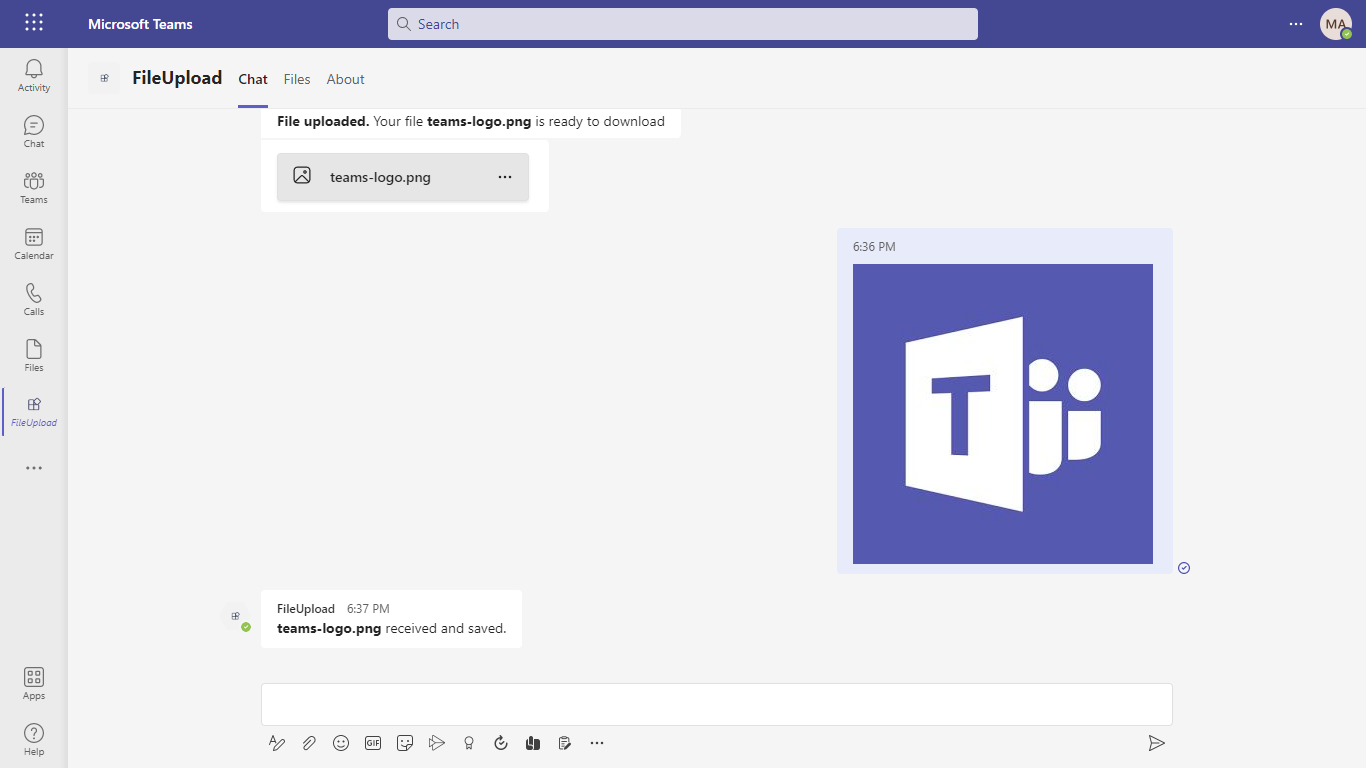Viewport: 1366px width, 768px height.
Task: Click the message seen status checkmark
Action: pyautogui.click(x=1184, y=568)
